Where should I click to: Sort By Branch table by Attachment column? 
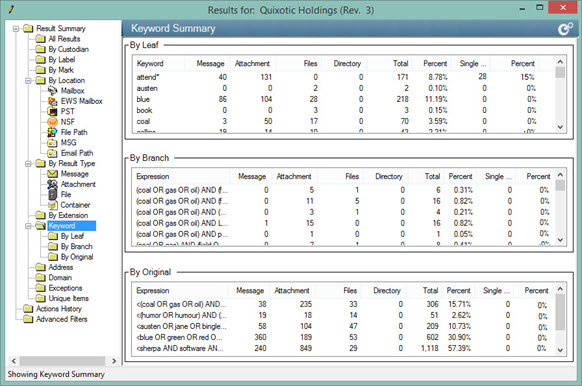point(294,176)
